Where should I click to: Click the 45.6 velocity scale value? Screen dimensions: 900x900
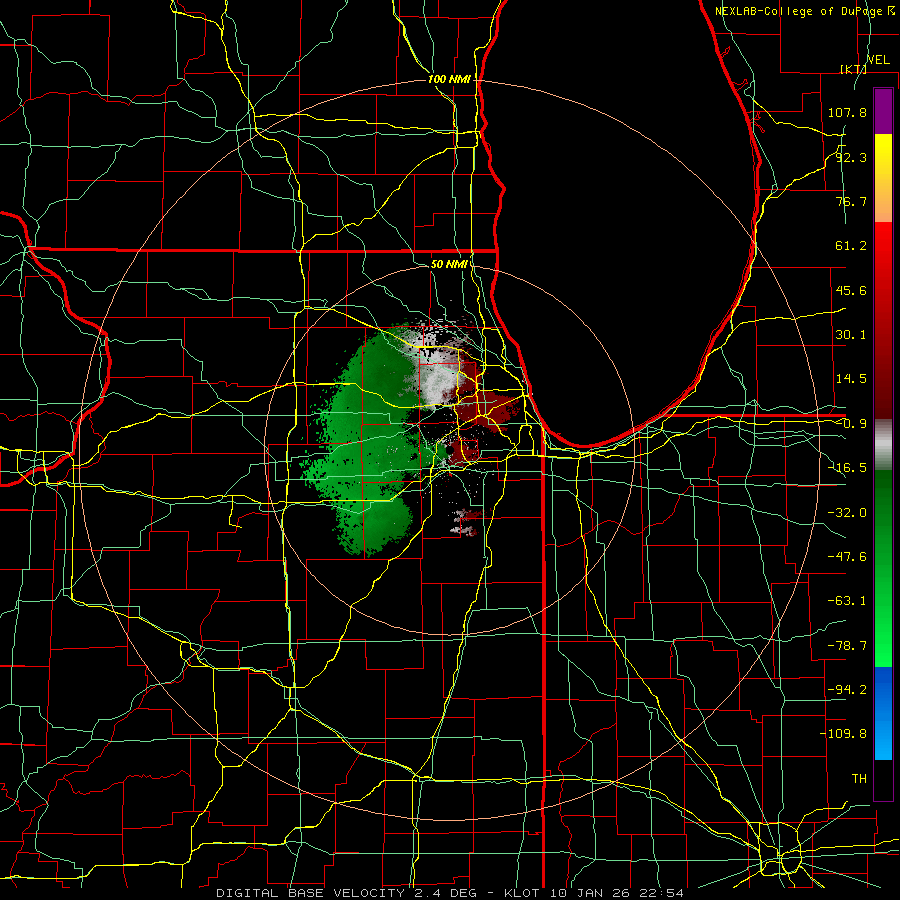[x=851, y=290]
